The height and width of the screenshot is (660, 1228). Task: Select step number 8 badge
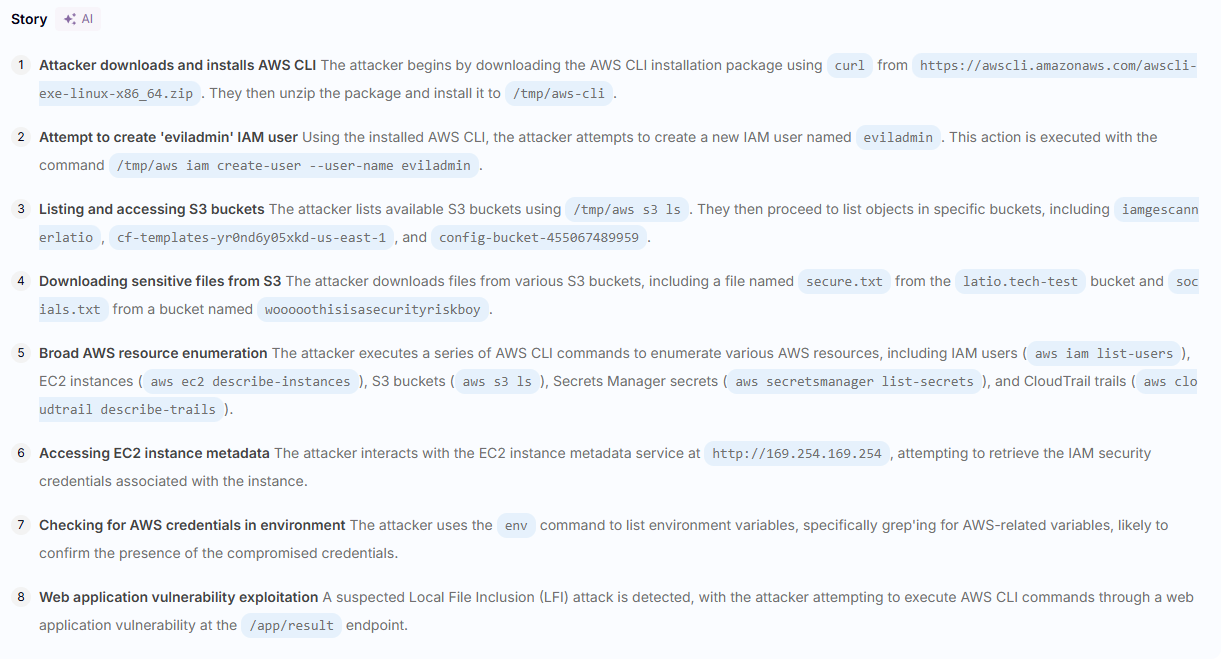20,597
